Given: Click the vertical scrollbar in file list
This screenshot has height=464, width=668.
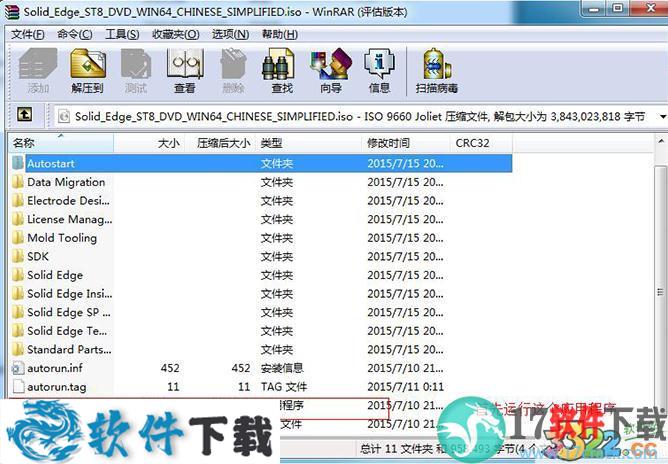Looking at the screenshot, I should pos(660,293).
